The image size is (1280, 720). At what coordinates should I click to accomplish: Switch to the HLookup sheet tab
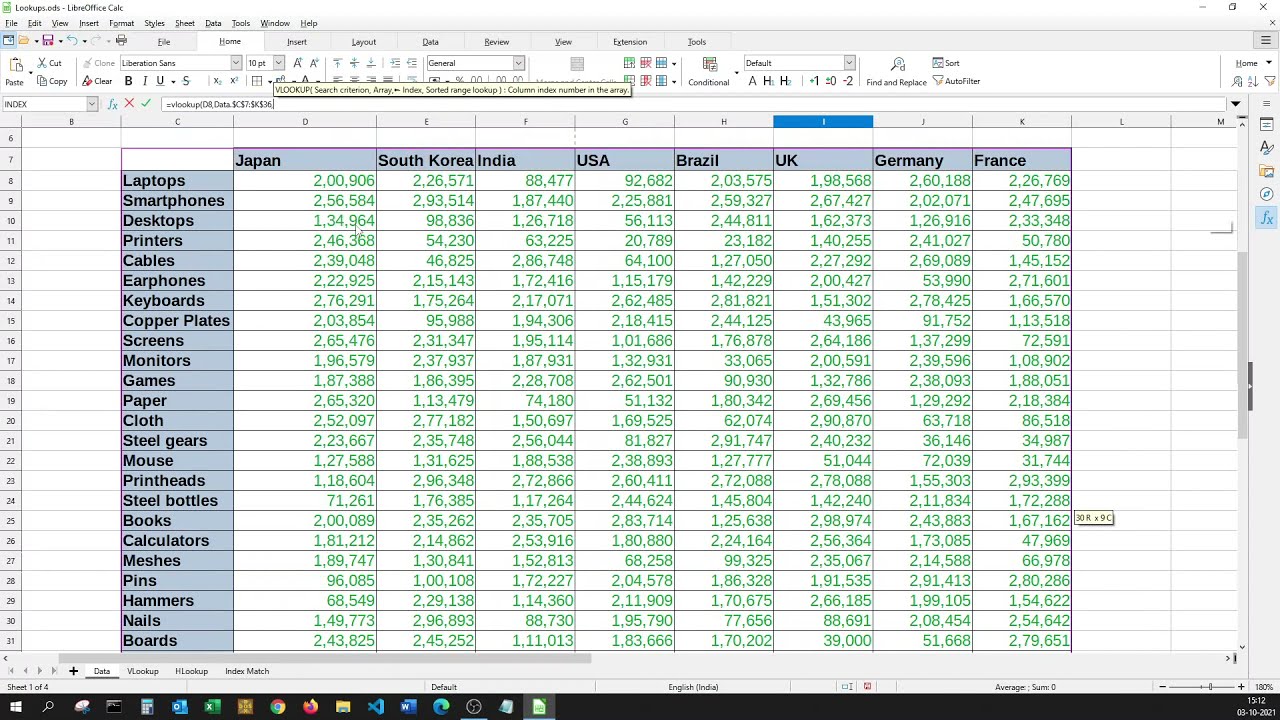tap(191, 671)
